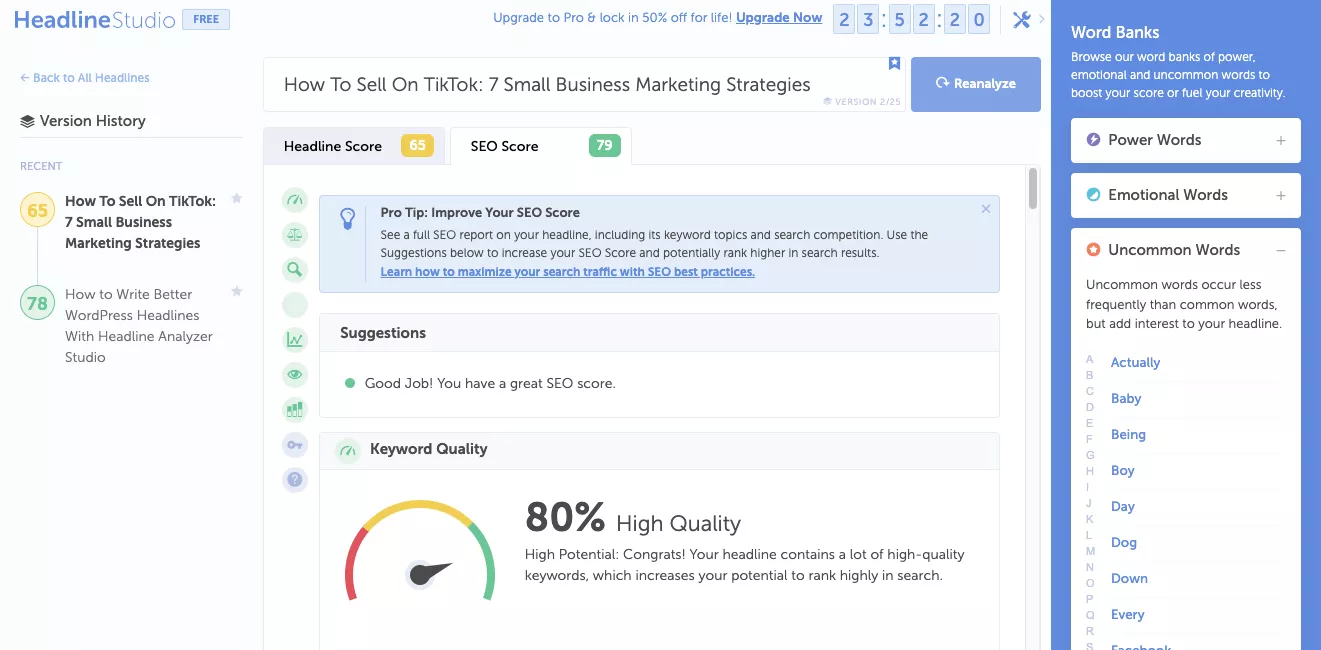The image size is (1321, 650).
Task: Click the Uncommon Words star icon
Action: (1093, 250)
